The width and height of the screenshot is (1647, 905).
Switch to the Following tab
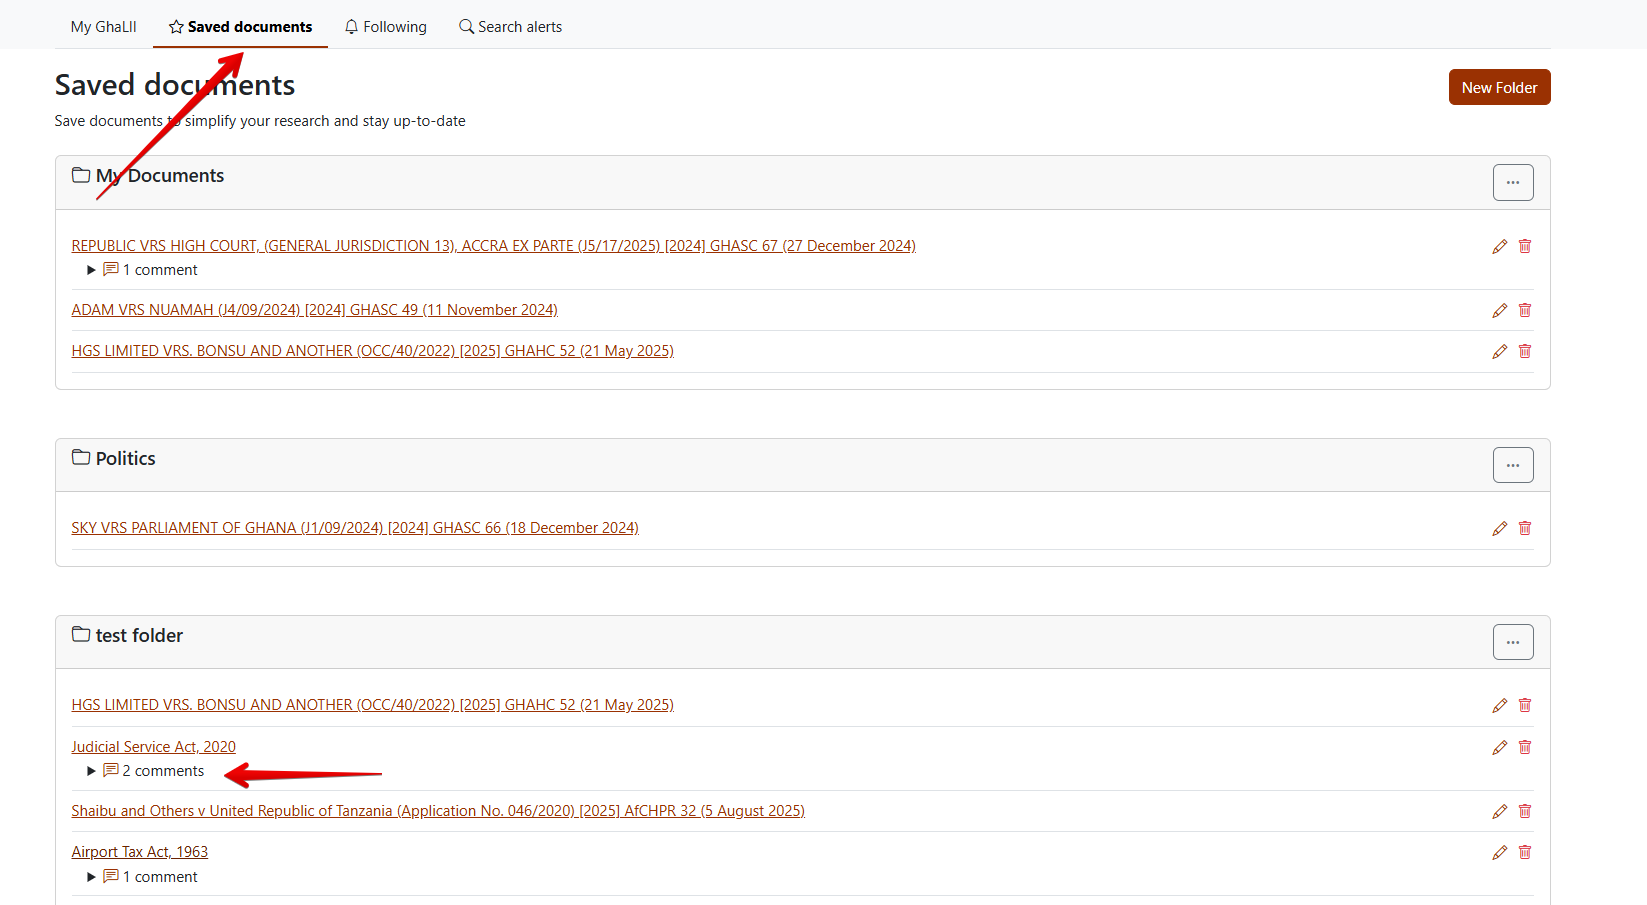tap(386, 27)
